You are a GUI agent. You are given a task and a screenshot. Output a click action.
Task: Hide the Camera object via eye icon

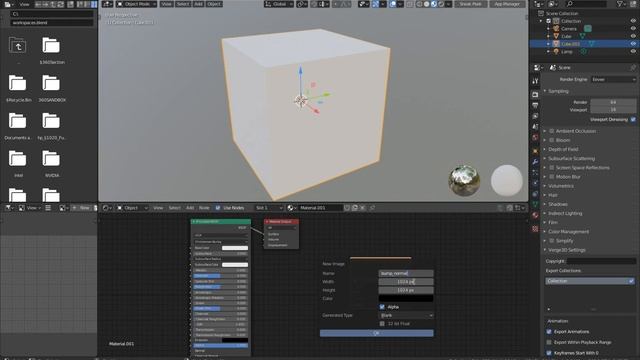(633, 29)
